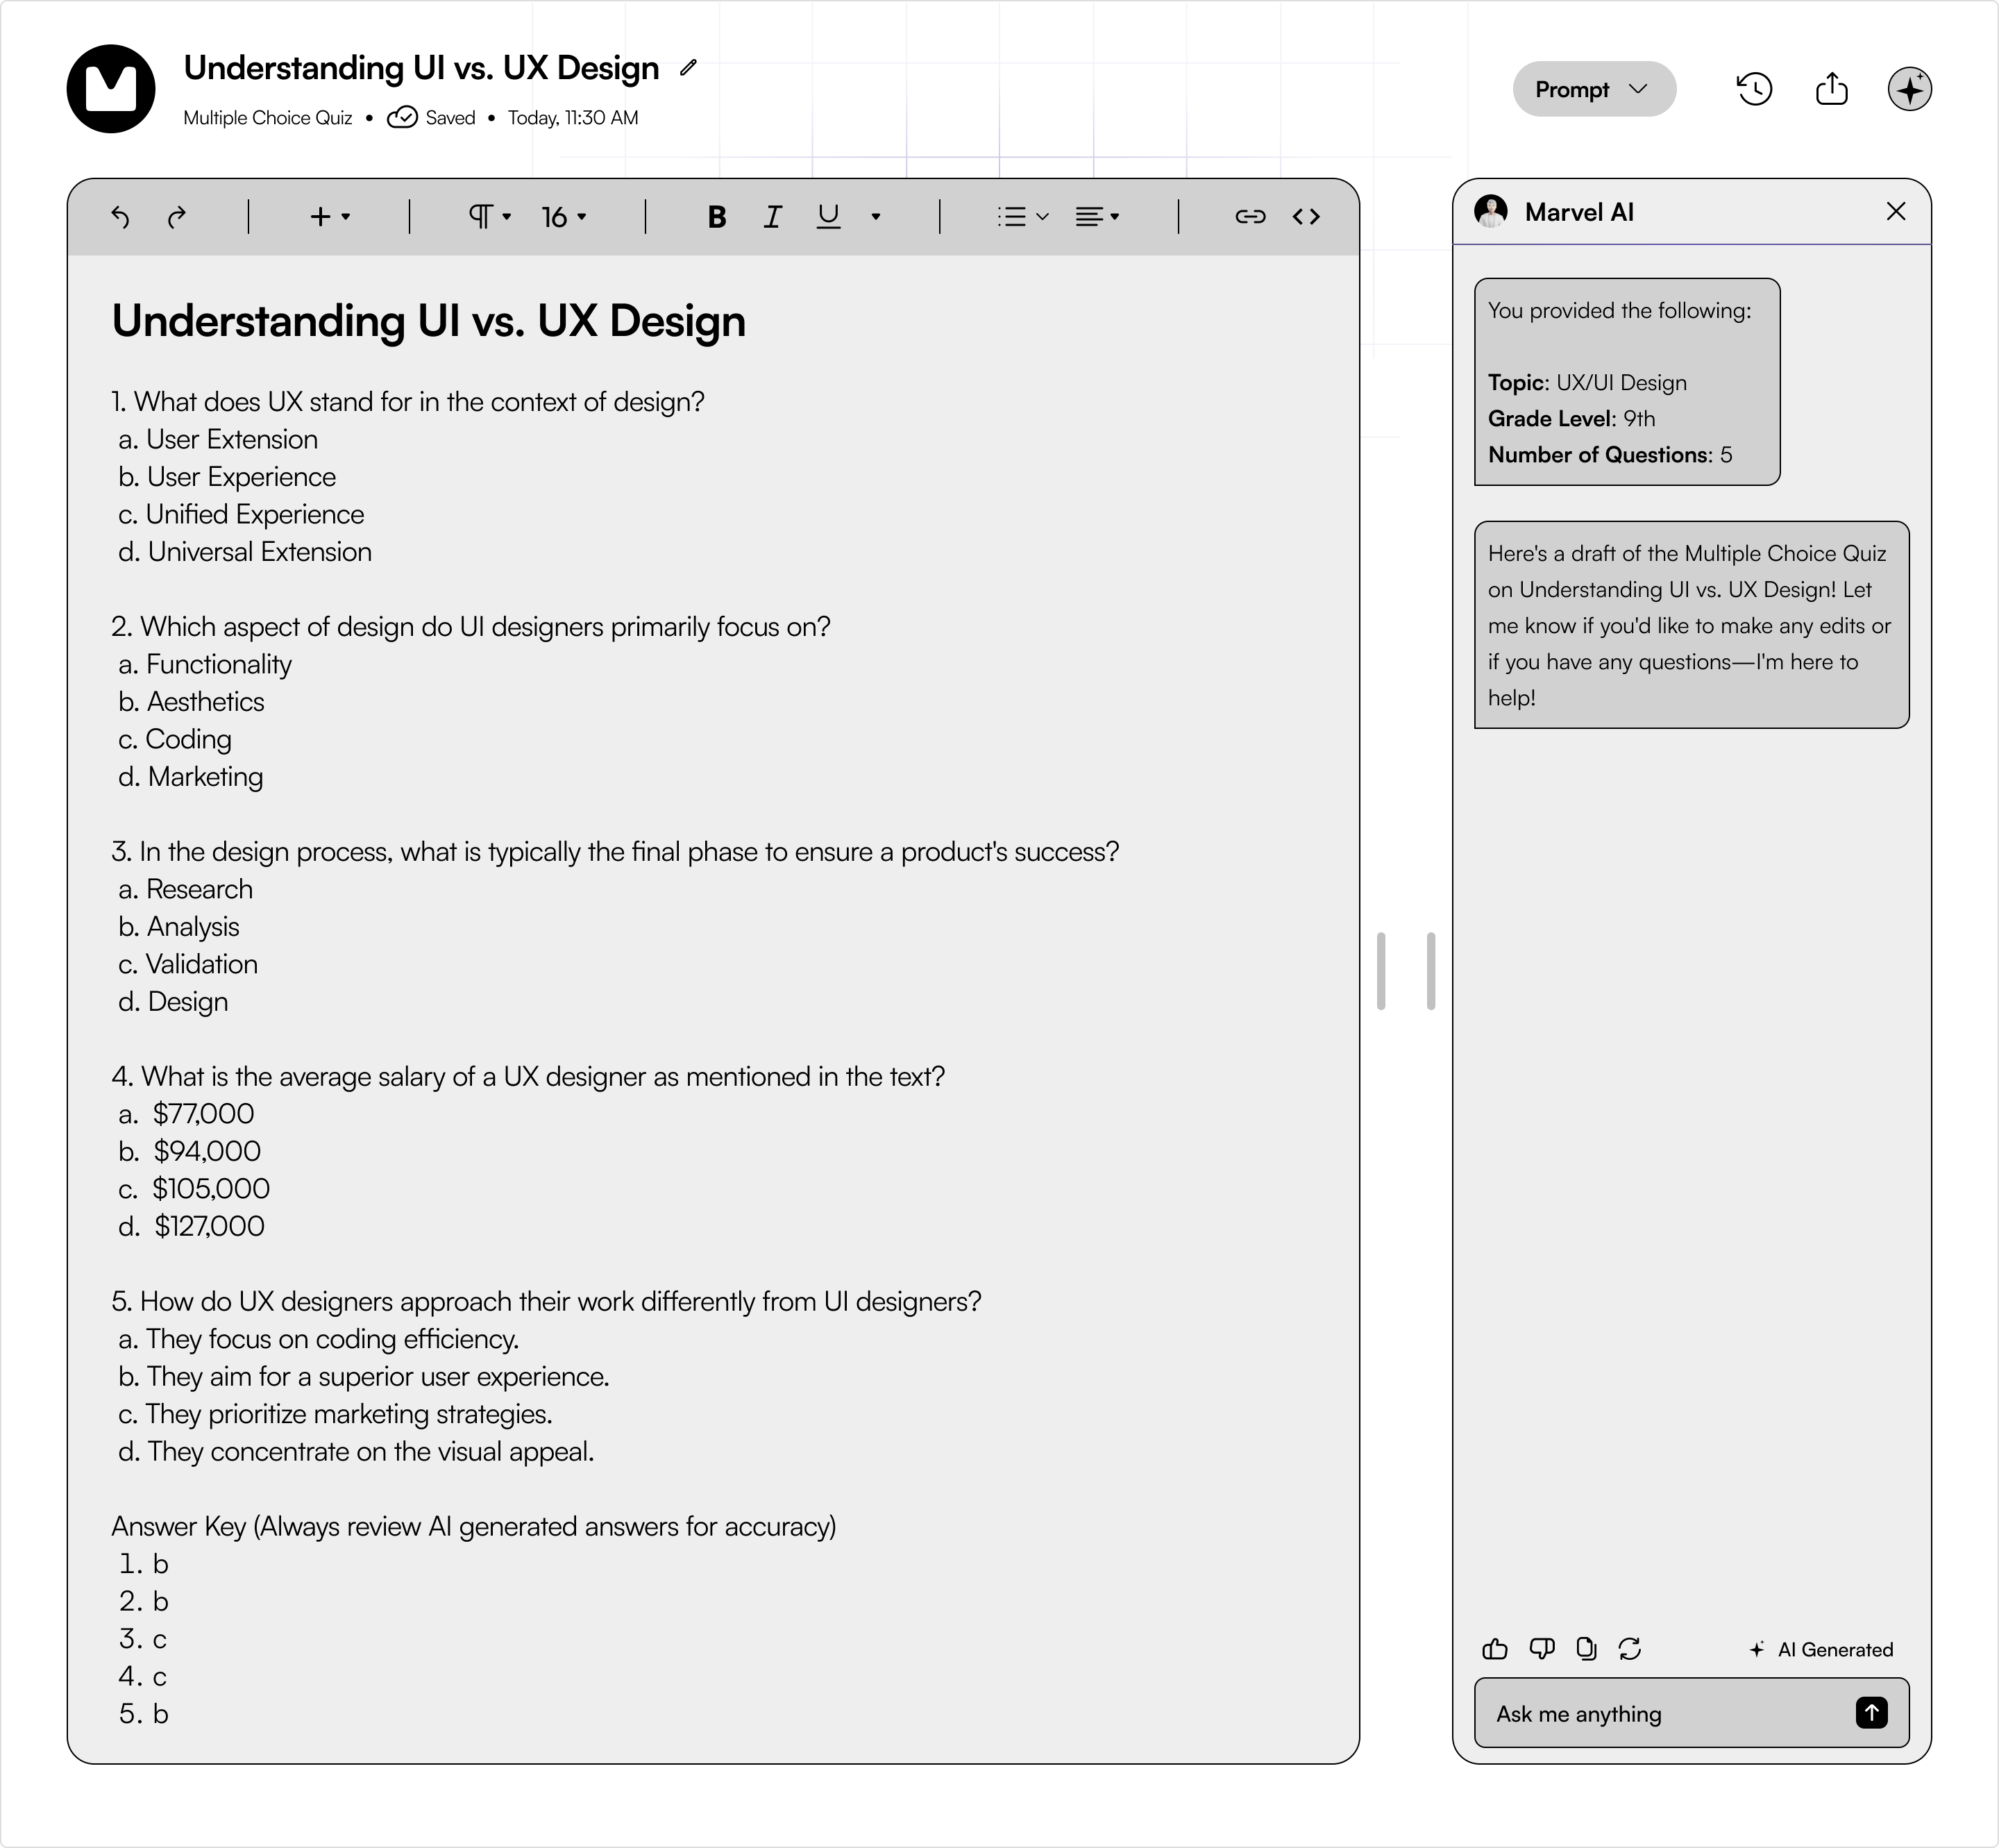Undo the last edit

pyautogui.click(x=121, y=217)
